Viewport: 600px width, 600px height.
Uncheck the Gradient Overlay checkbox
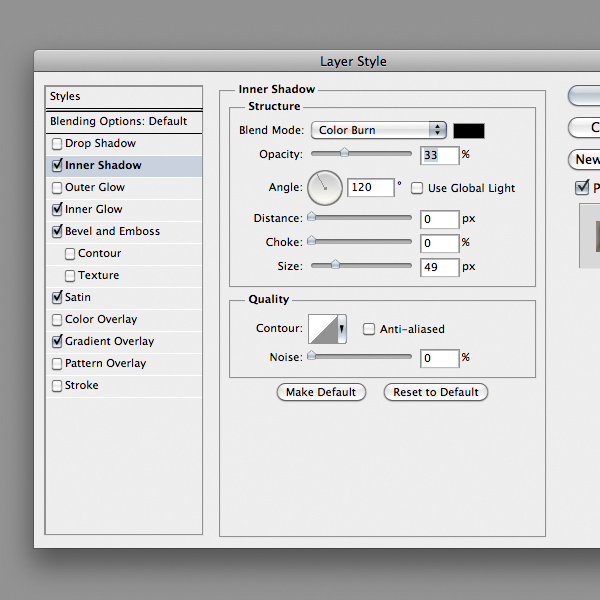pos(57,341)
